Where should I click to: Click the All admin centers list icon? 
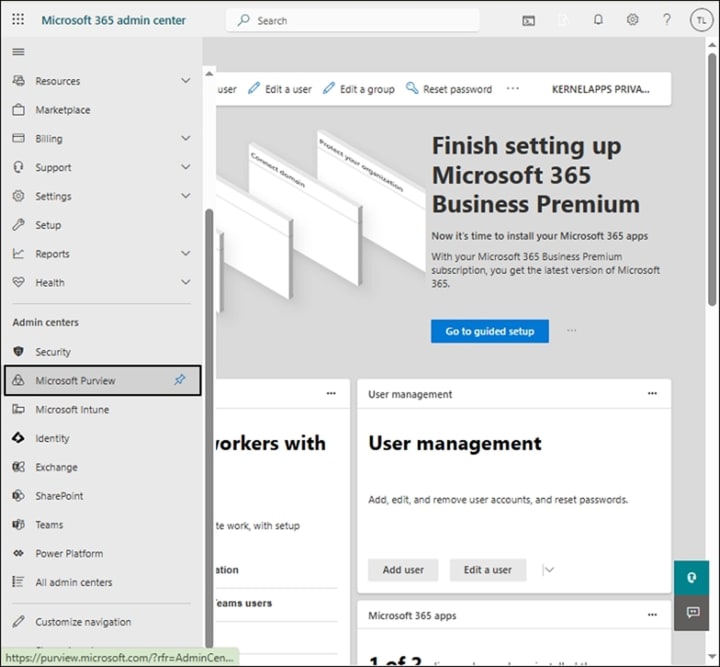click(18, 582)
